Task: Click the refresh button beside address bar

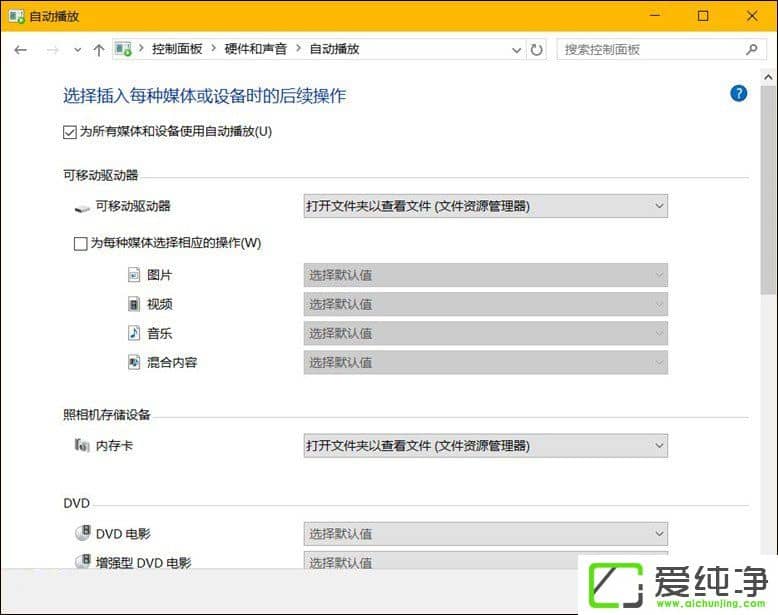Action: tap(537, 49)
